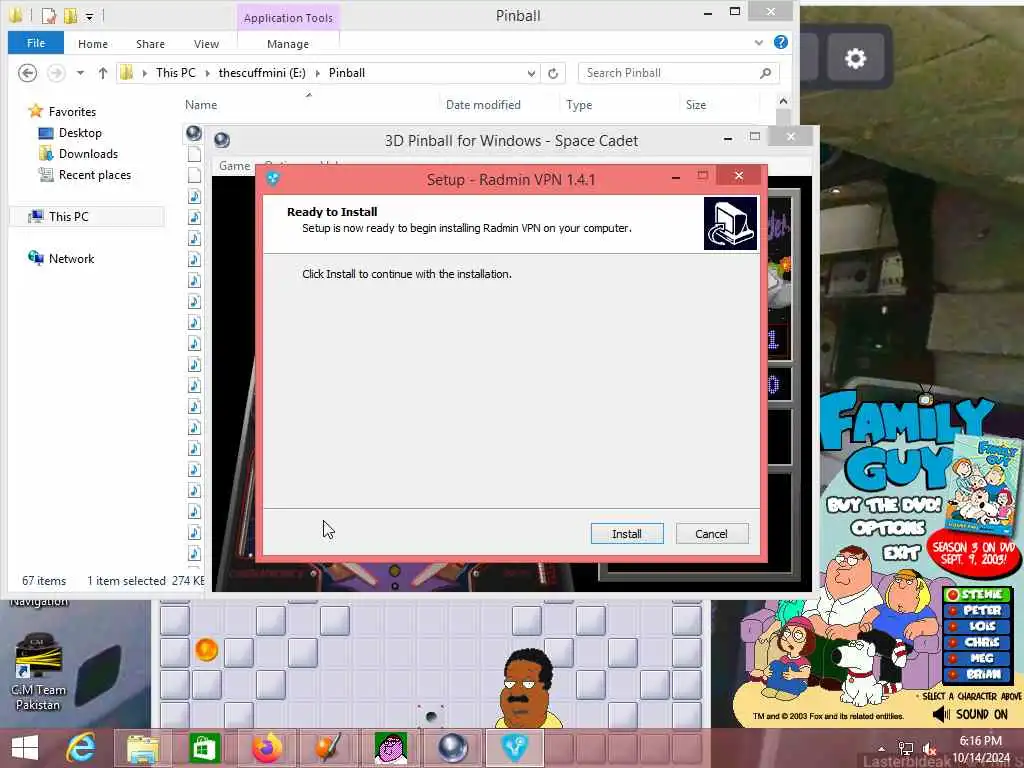Image resolution: width=1024 pixels, height=768 pixels.
Task: Click the 3D Pinball window title icon
Action: 222,140
